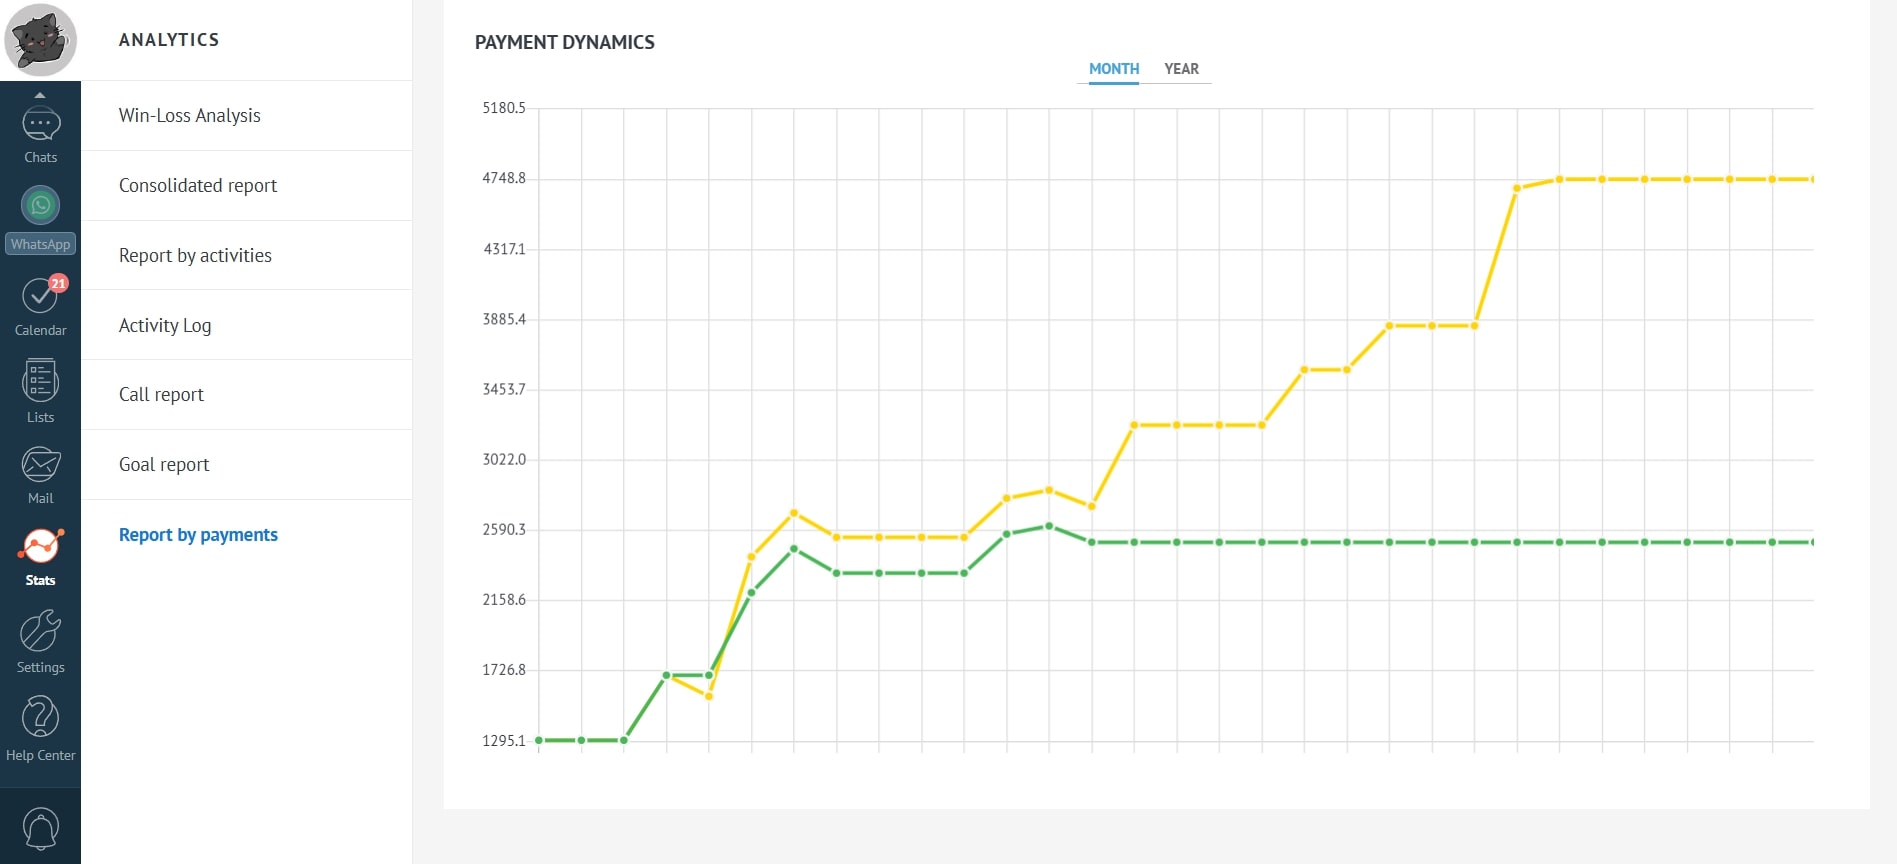Open the Help Center icon

(40, 719)
